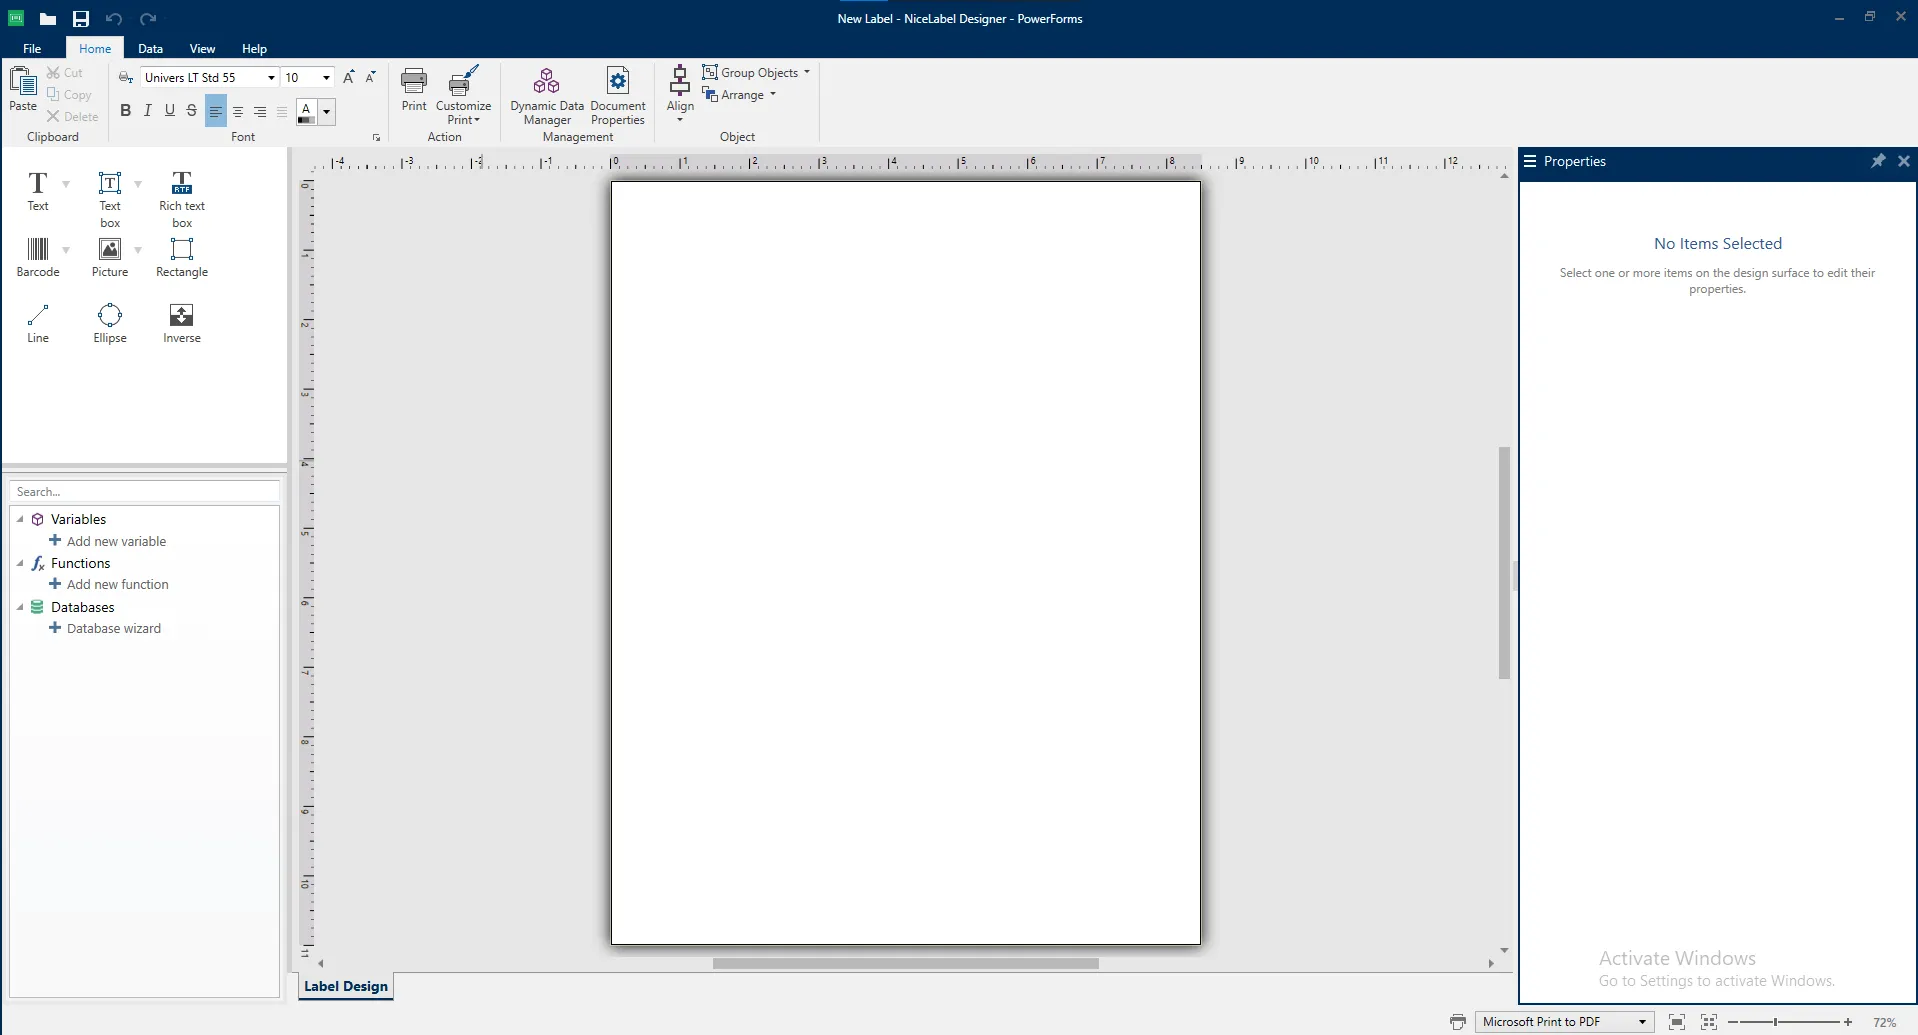This screenshot has height=1035, width=1918.
Task: Select the Rectangle tool
Action: [181, 256]
